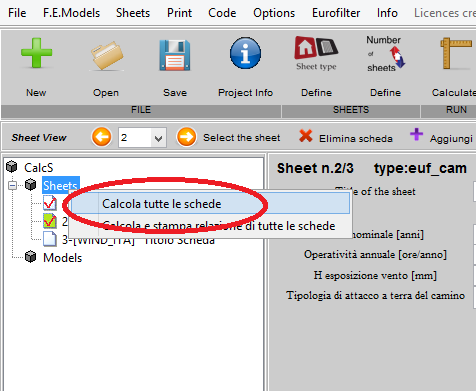Open the Print menu

tap(179, 13)
